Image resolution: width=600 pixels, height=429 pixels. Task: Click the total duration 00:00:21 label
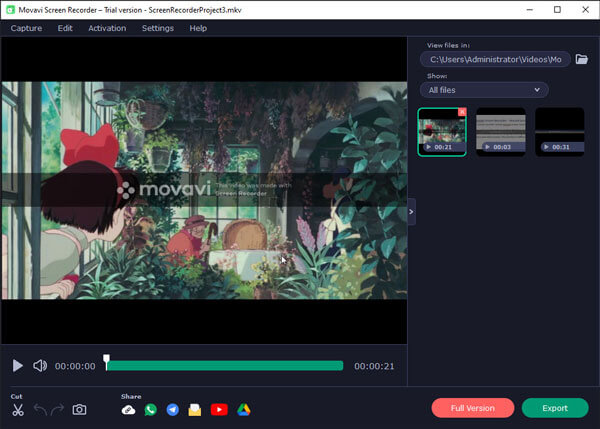click(374, 366)
